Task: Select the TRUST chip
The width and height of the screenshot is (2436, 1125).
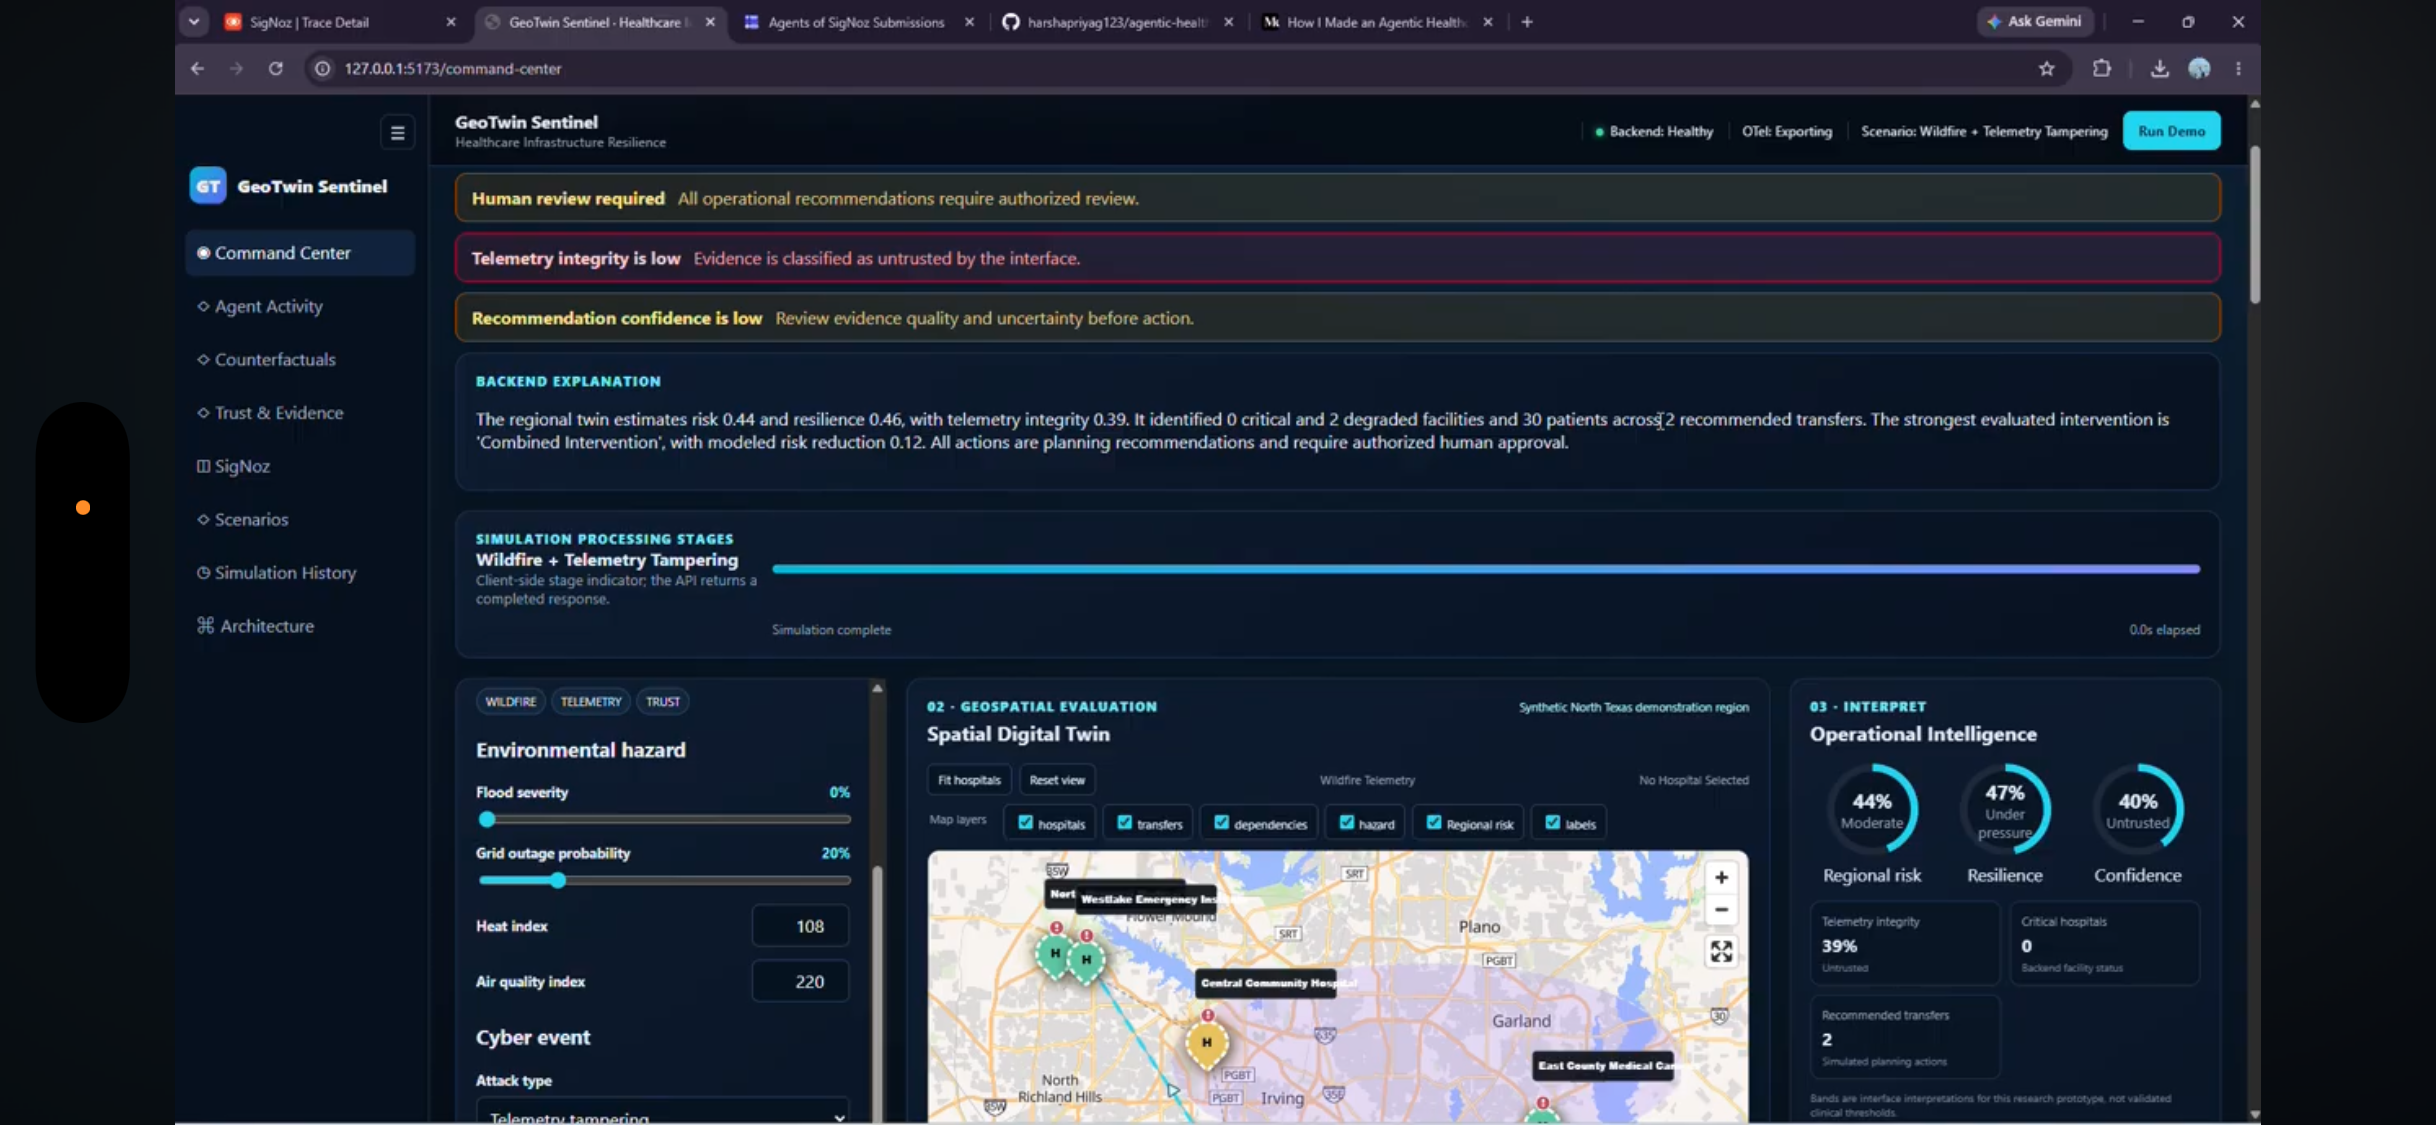Action: [x=662, y=701]
